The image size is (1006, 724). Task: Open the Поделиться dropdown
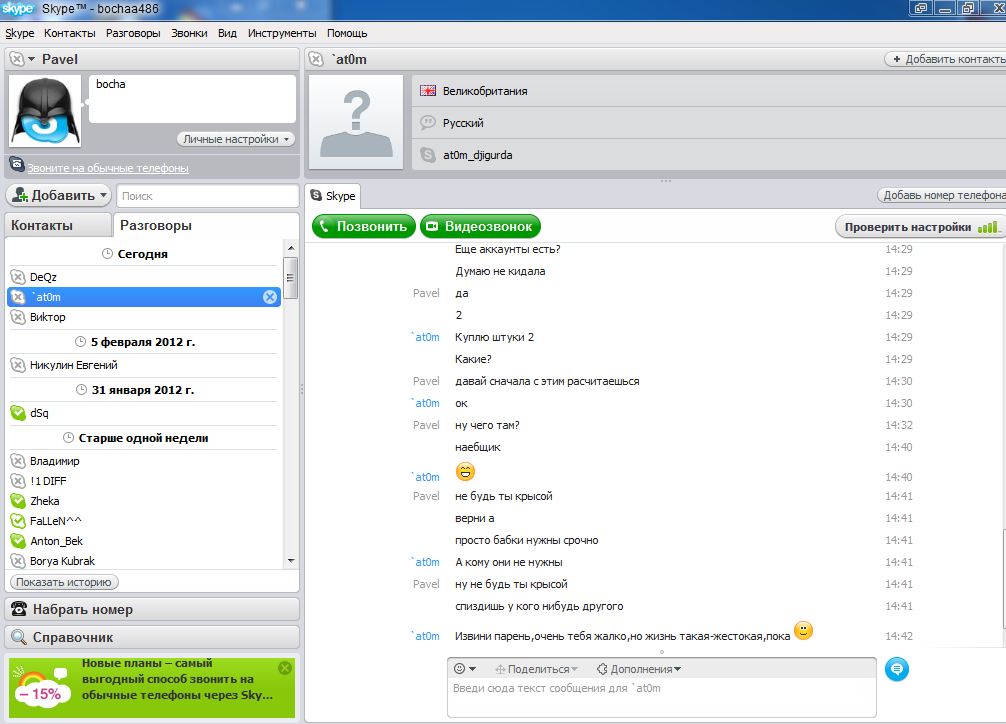(536, 669)
